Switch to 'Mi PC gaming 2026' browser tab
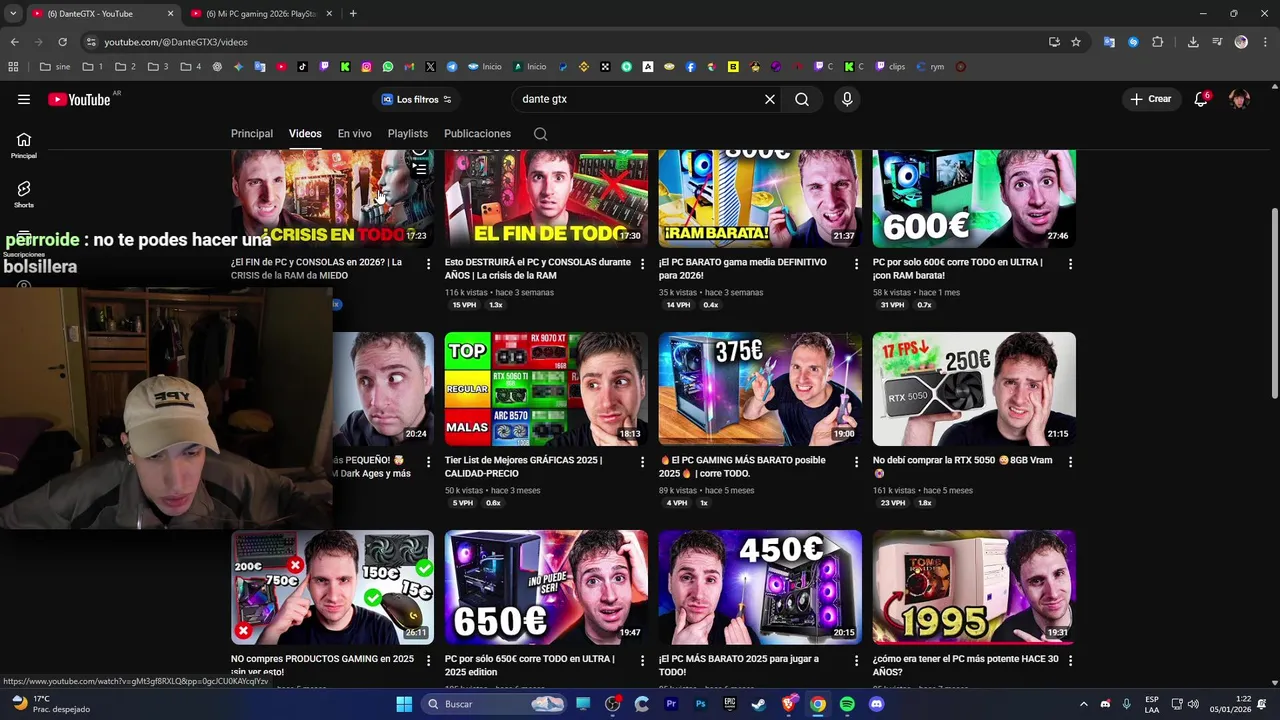1280x720 pixels. [x=262, y=14]
